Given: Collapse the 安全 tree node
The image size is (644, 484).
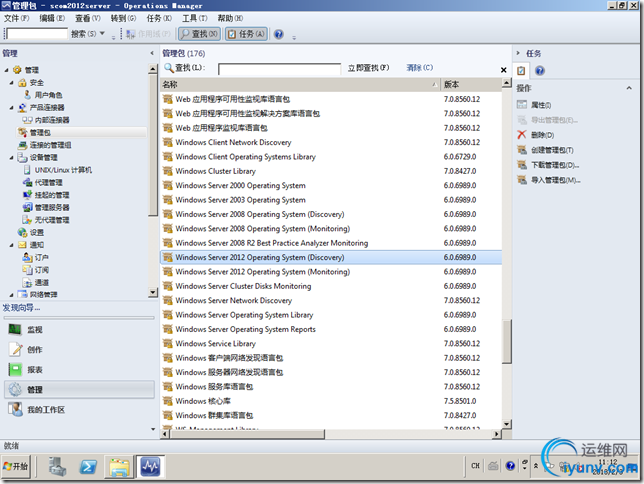Looking at the screenshot, I should pyautogui.click(x=11, y=83).
